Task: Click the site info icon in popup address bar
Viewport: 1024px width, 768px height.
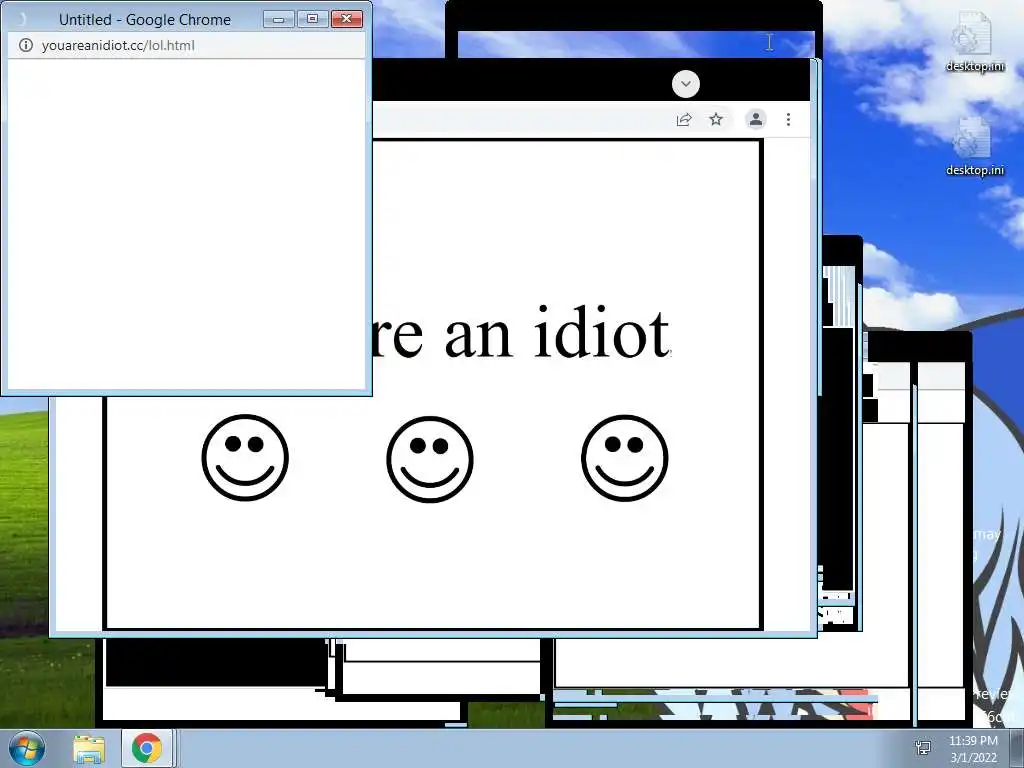Action: pyautogui.click(x=25, y=45)
